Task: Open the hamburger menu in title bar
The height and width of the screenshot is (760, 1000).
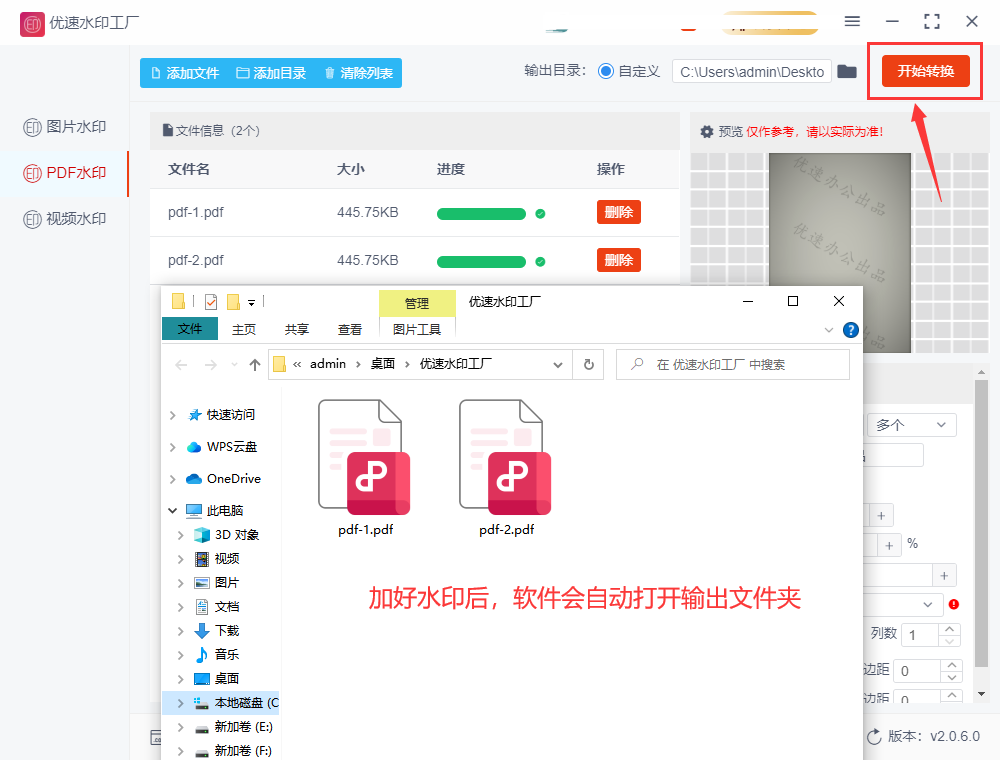Action: [852, 22]
